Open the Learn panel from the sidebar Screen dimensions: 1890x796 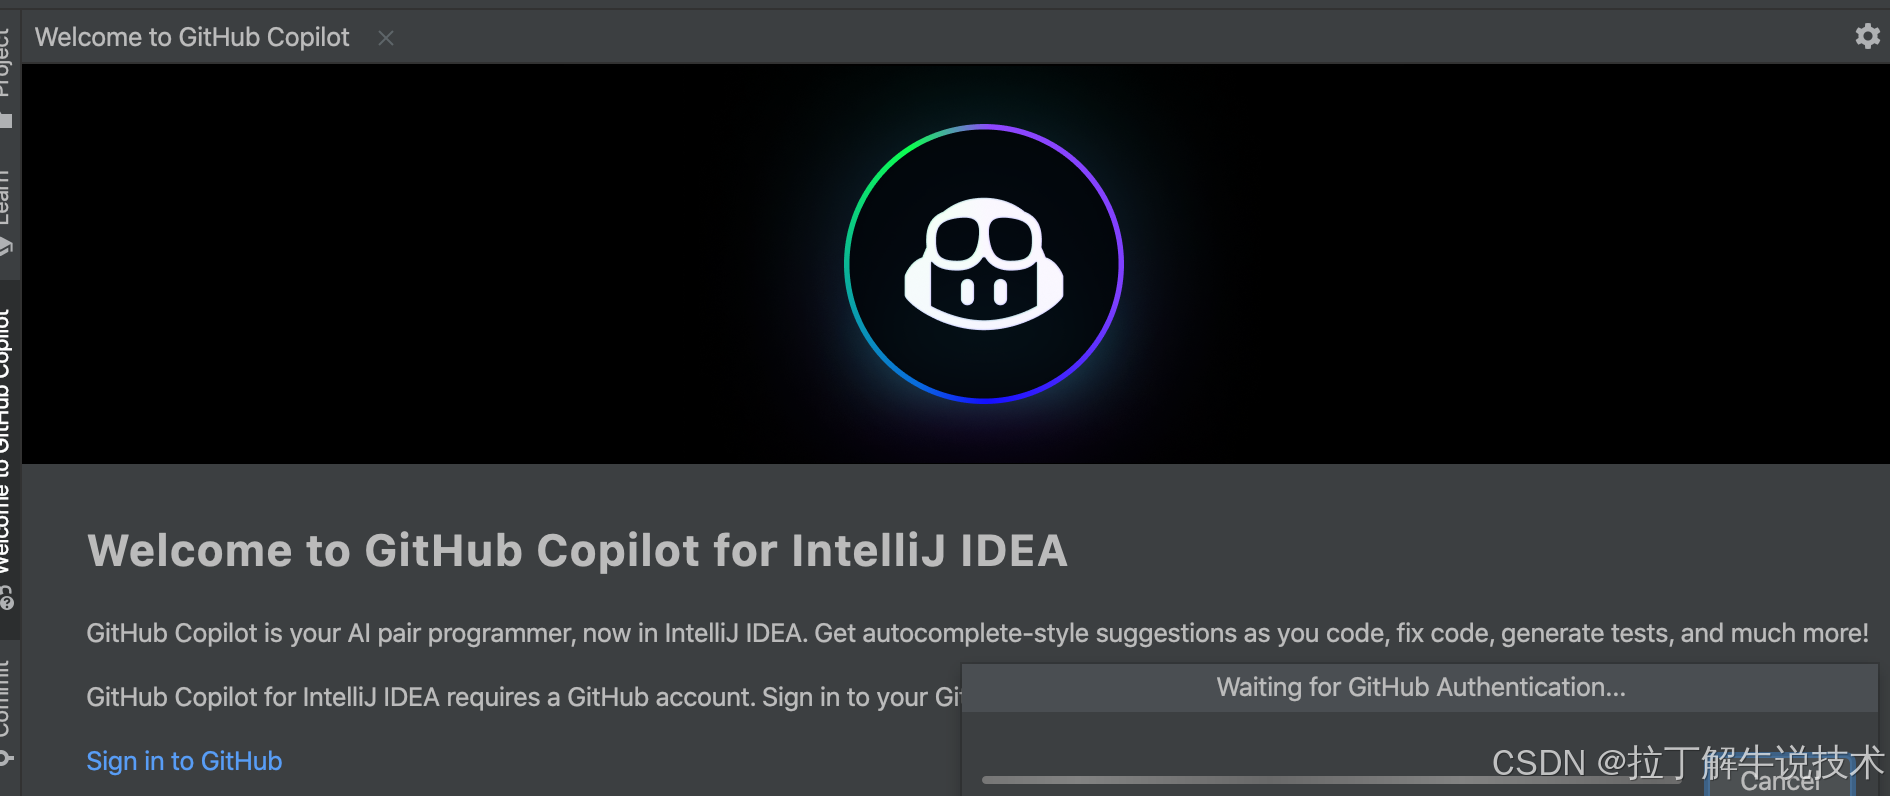pos(8,205)
